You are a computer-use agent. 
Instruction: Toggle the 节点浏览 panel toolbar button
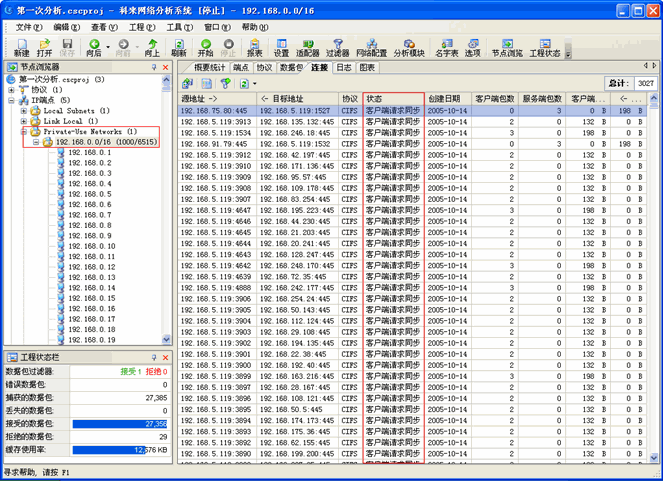[x=507, y=47]
